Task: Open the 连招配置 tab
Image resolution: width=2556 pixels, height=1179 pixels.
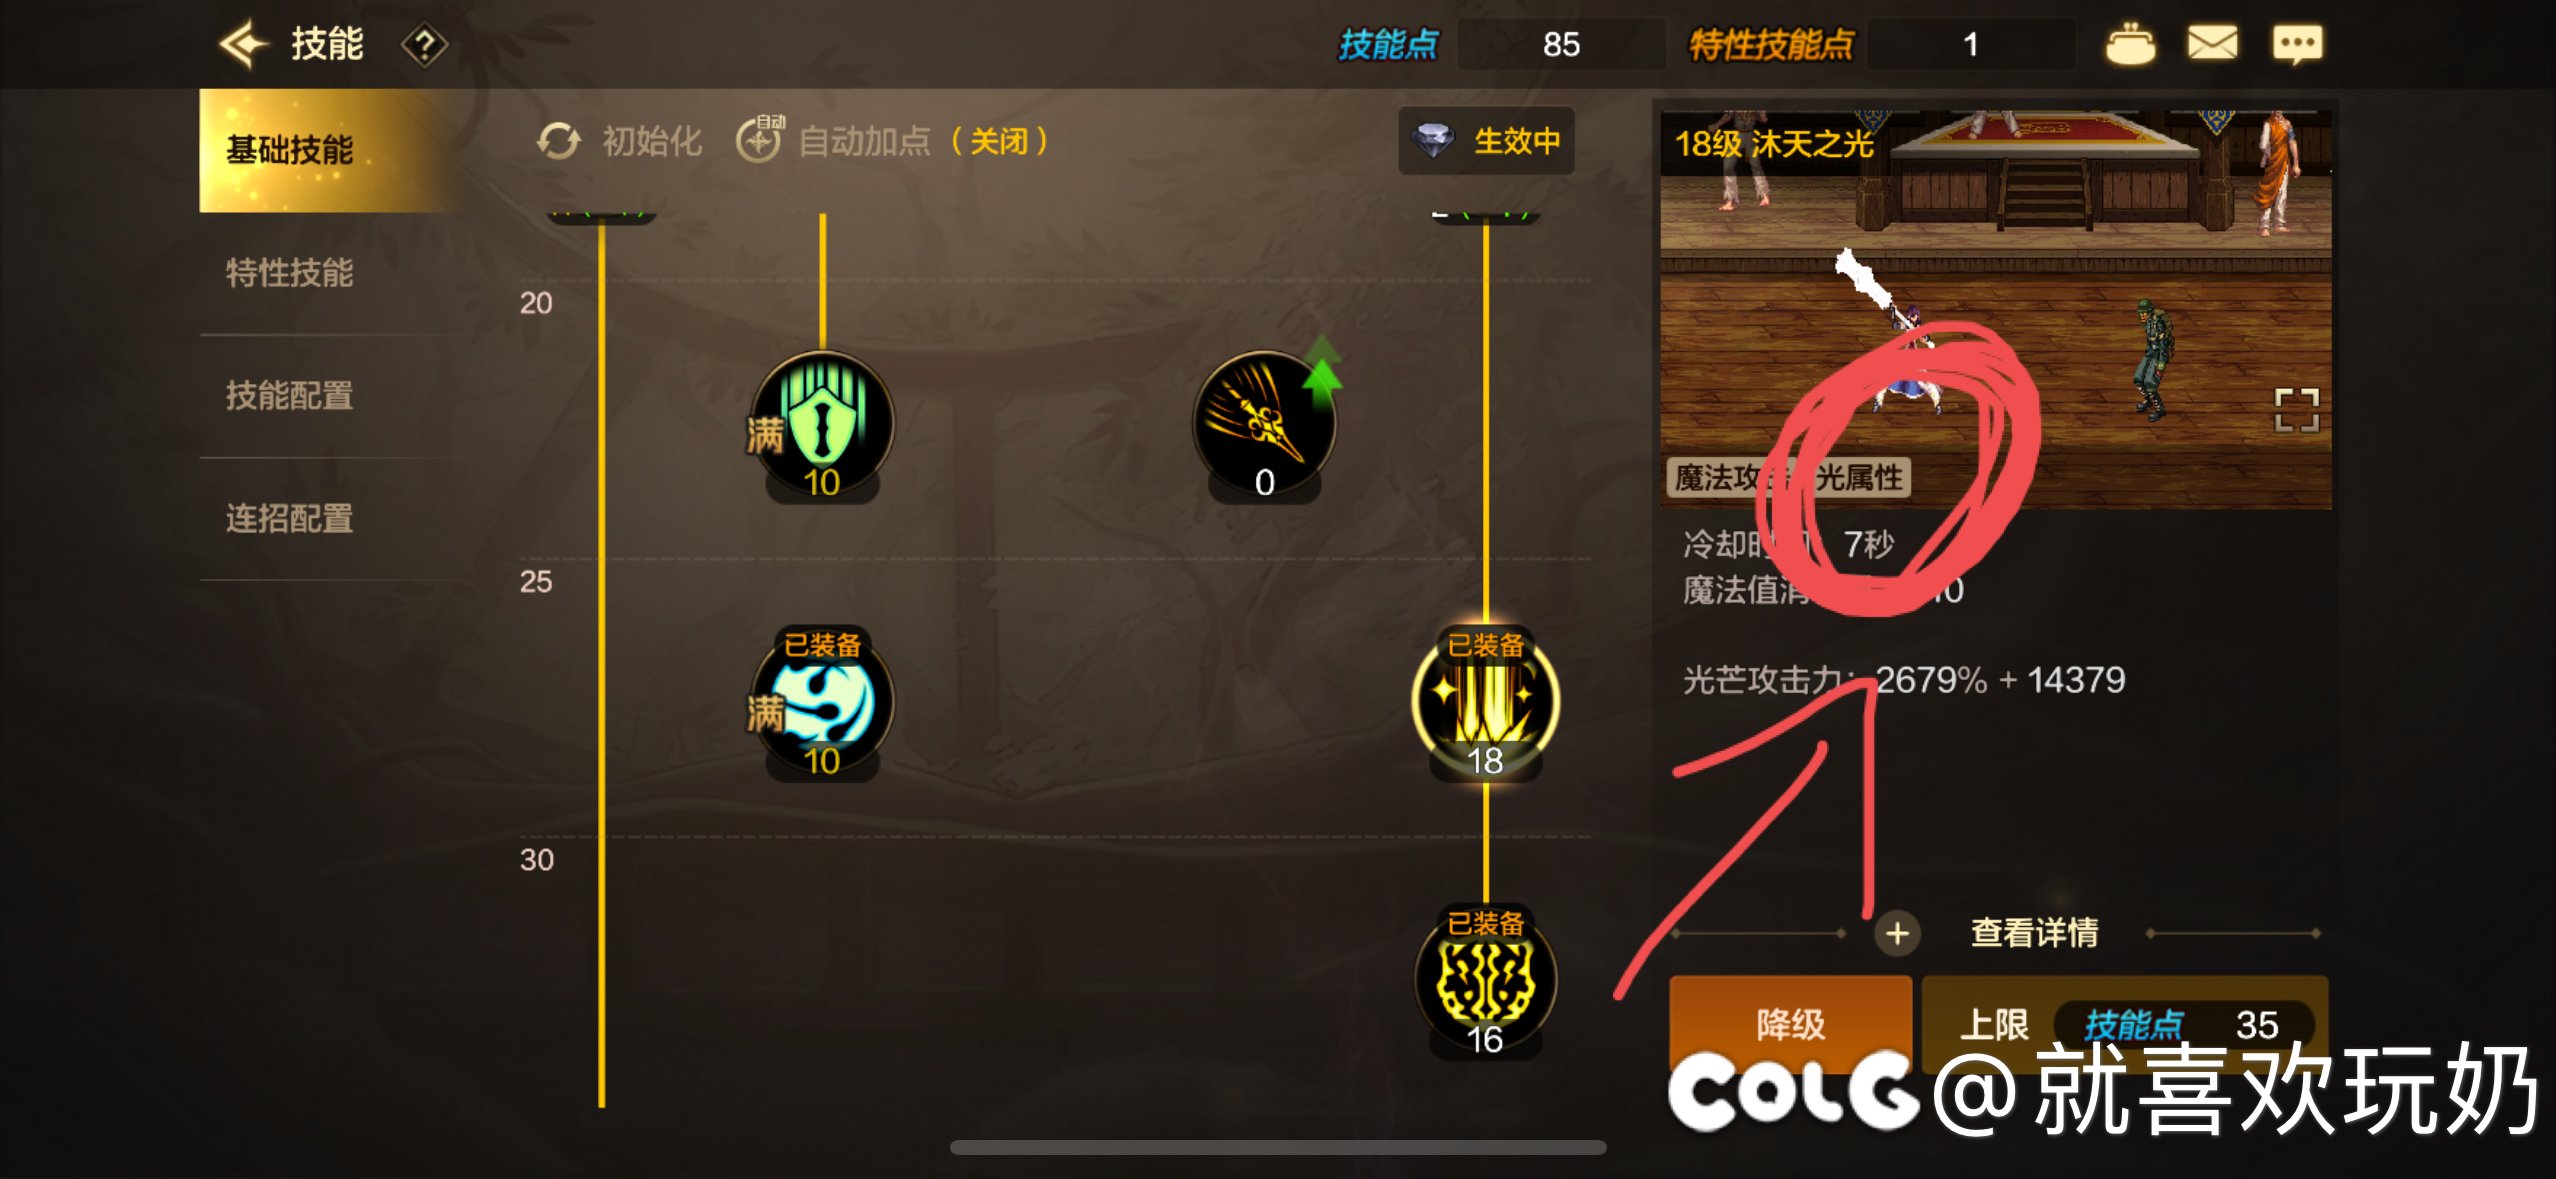Action: tap(290, 518)
